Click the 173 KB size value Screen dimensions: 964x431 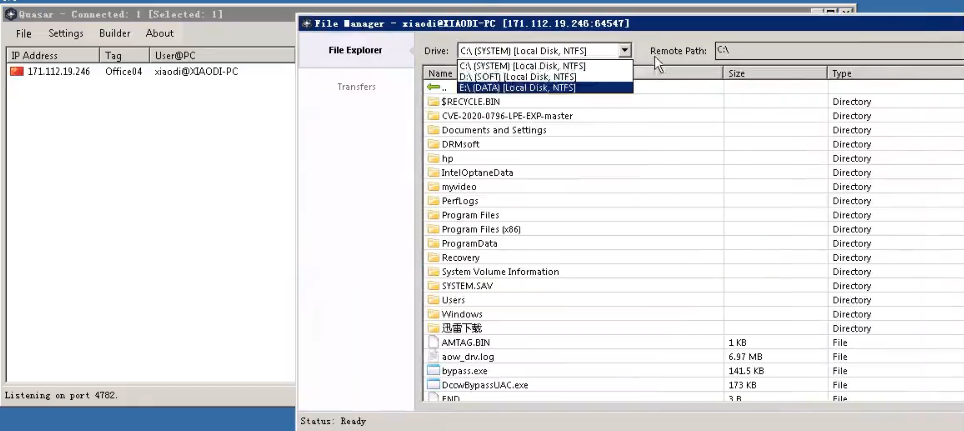(x=742, y=385)
